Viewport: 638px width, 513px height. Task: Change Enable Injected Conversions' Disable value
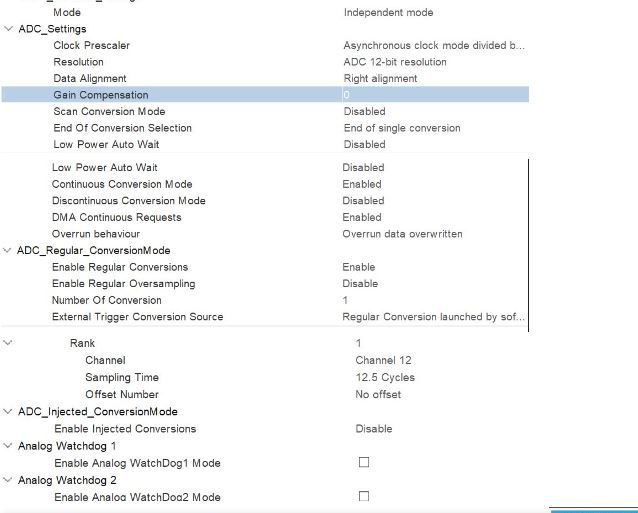[374, 429]
